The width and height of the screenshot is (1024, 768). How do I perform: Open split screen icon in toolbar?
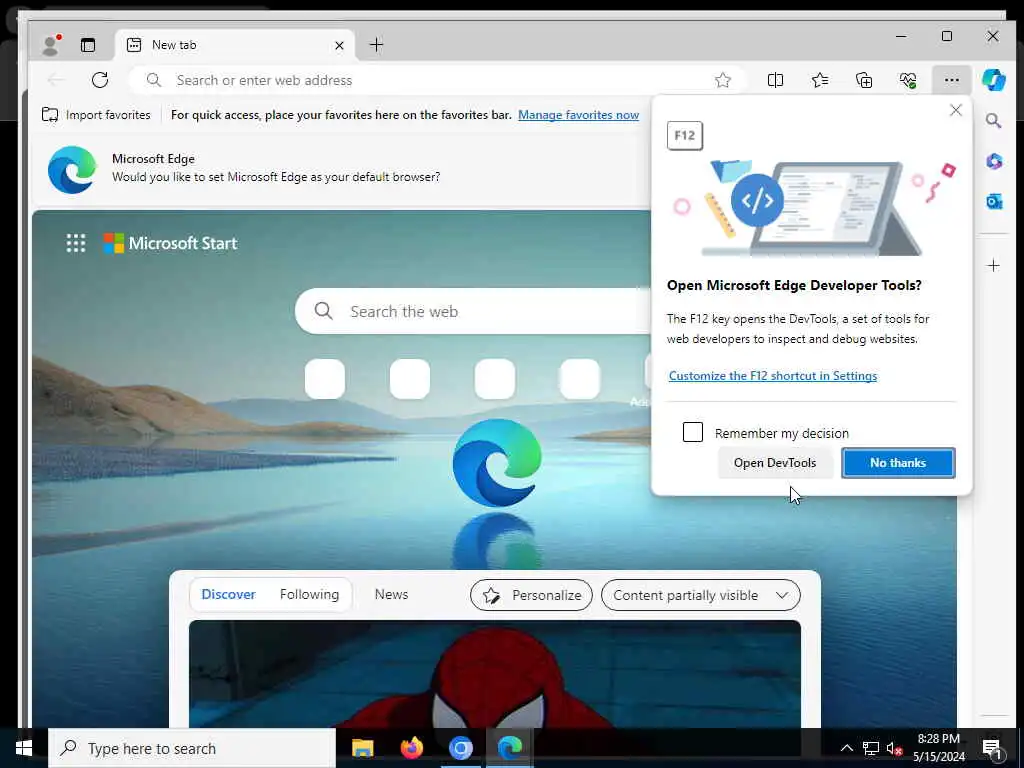pyautogui.click(x=775, y=80)
